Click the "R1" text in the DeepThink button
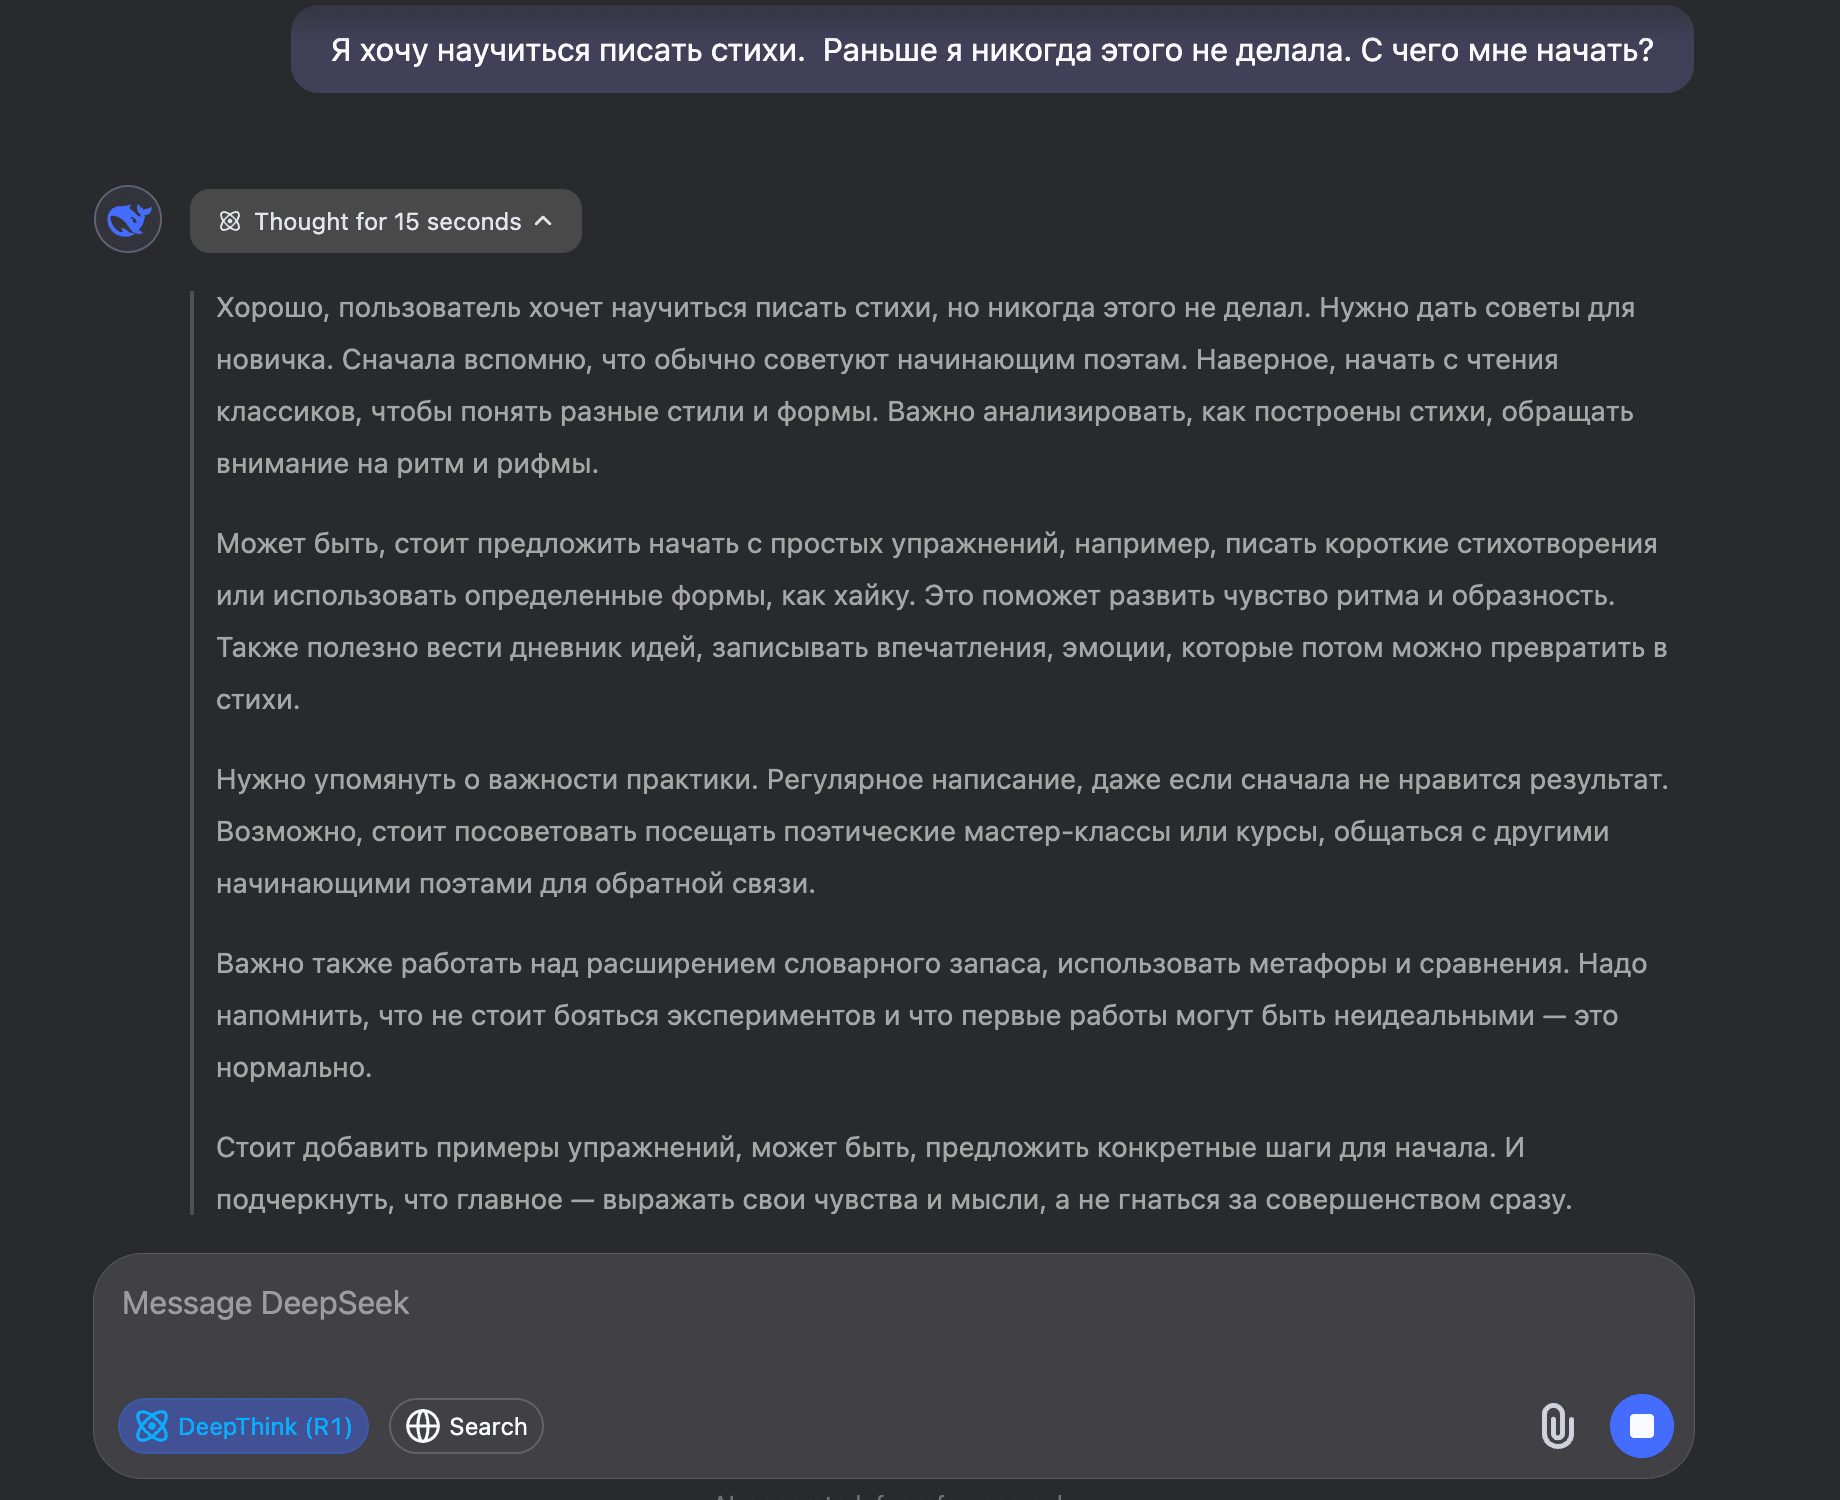Image resolution: width=1840 pixels, height=1500 pixels. click(x=329, y=1426)
